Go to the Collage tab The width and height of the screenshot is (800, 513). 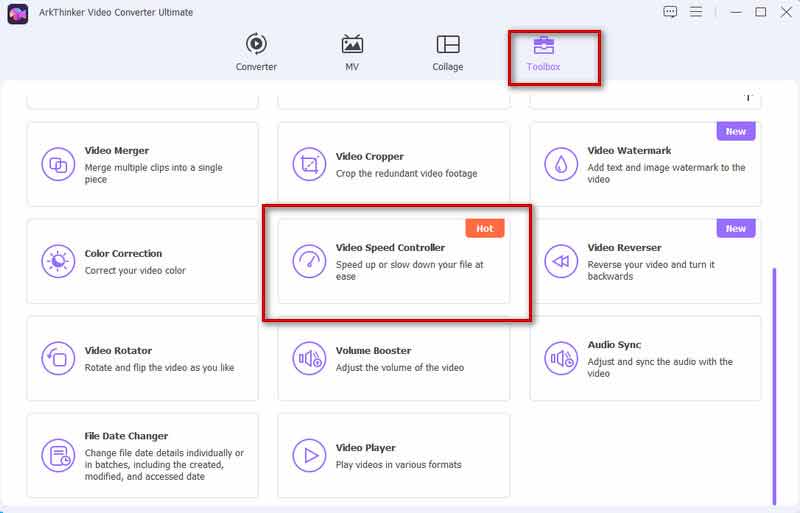tap(448, 53)
